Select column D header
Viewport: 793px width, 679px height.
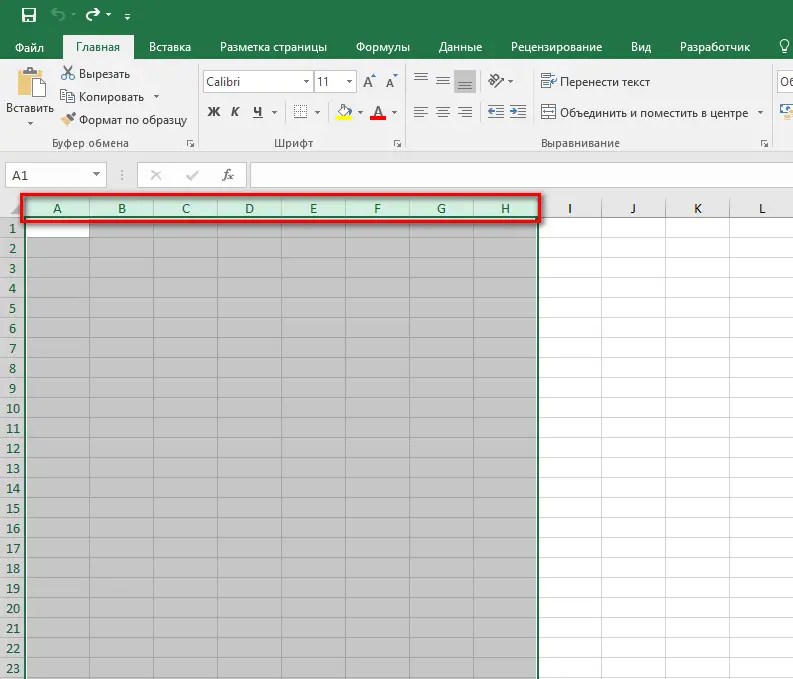(249, 208)
